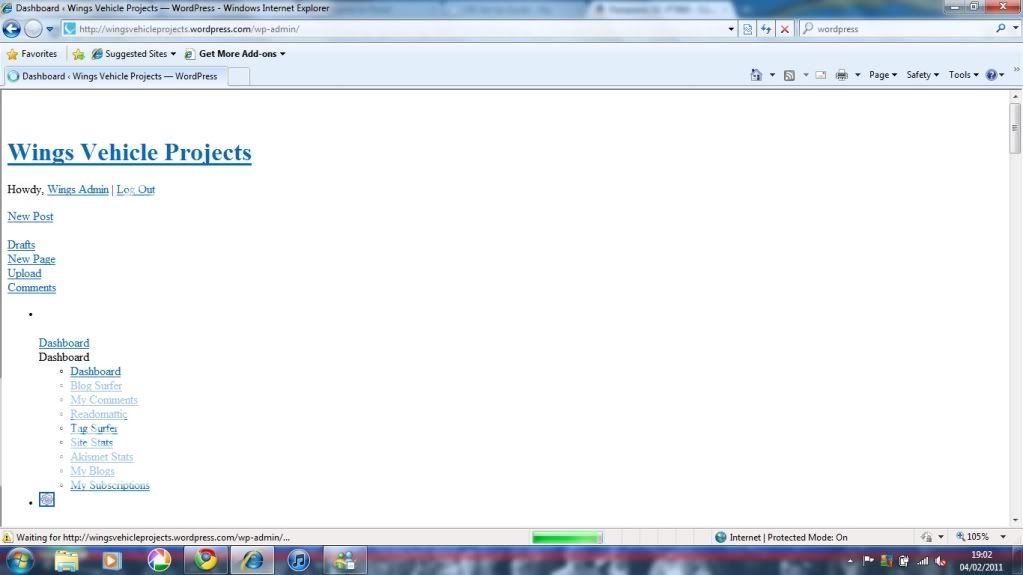Viewport: 1023px width, 575px height.
Task: Open the 105% zoom level dropdown
Action: 982,537
